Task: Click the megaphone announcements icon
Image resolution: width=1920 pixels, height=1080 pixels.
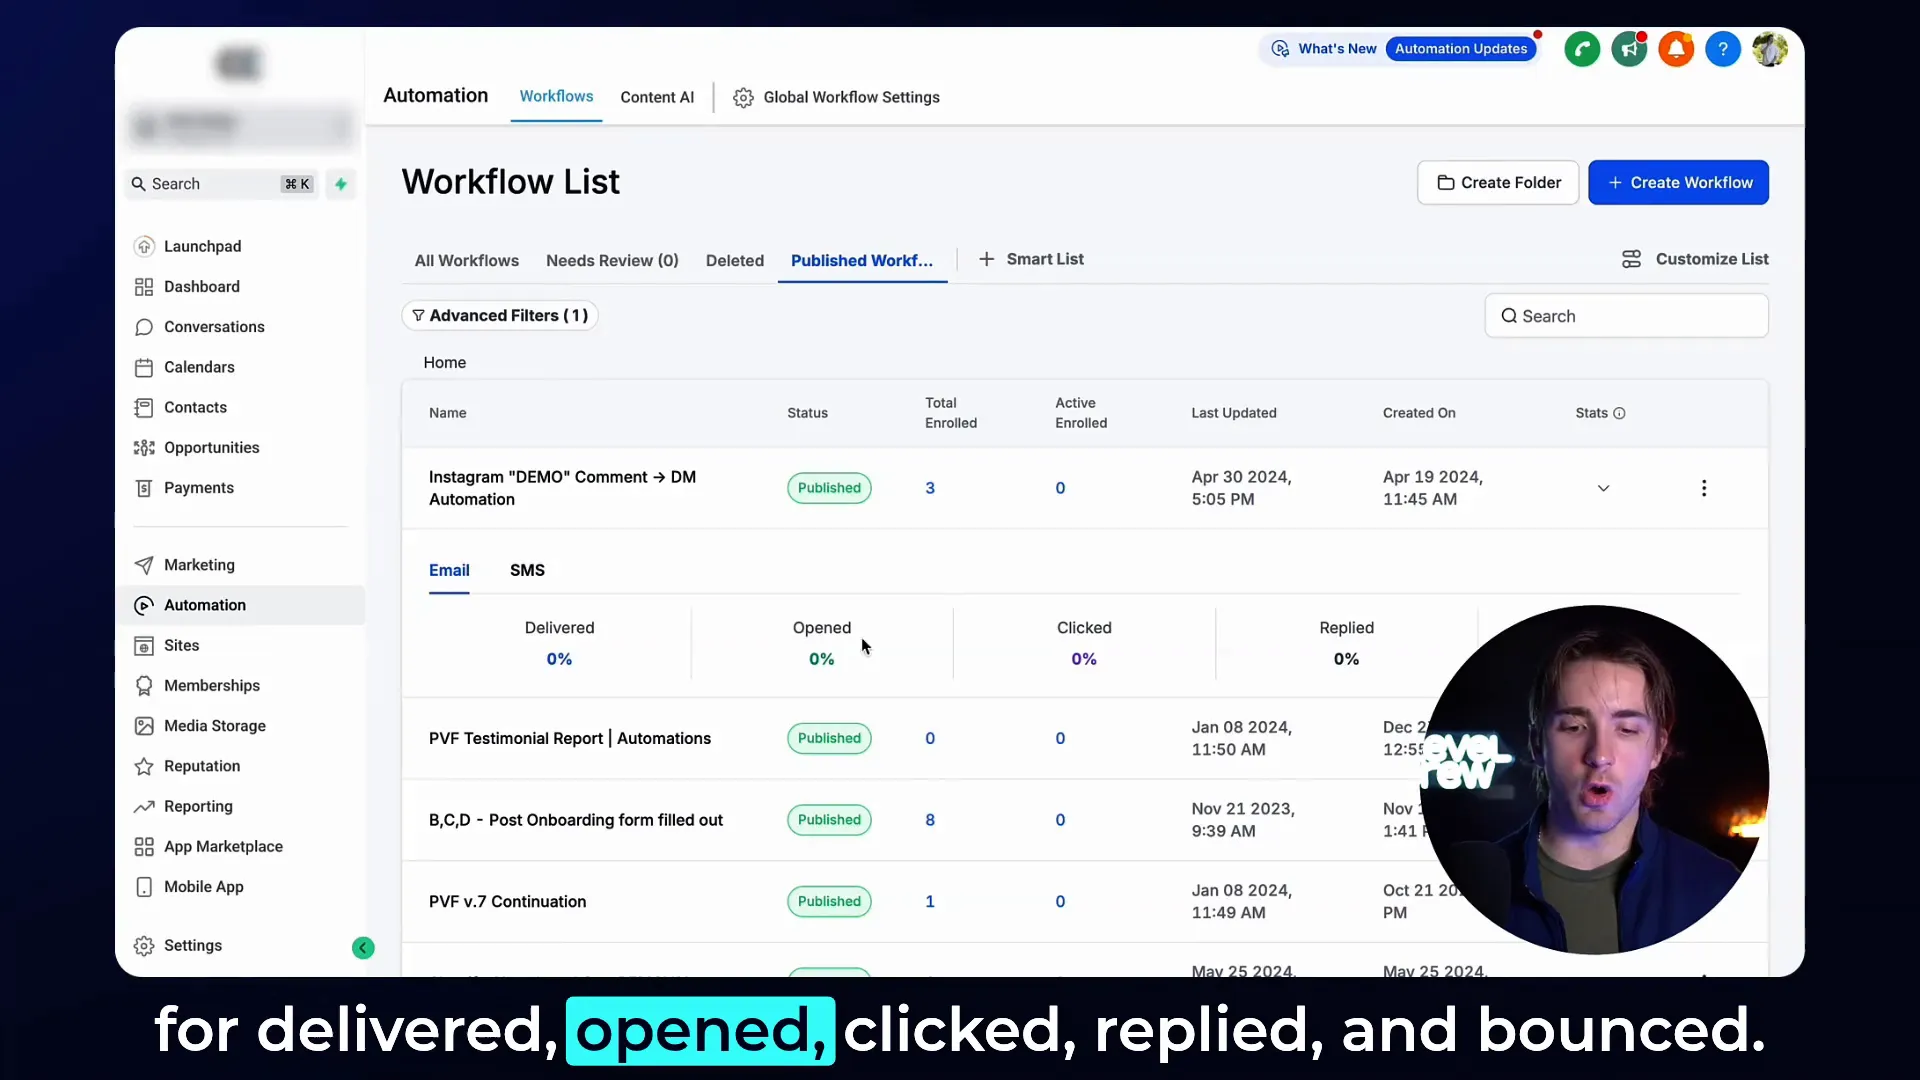Action: coord(1629,49)
